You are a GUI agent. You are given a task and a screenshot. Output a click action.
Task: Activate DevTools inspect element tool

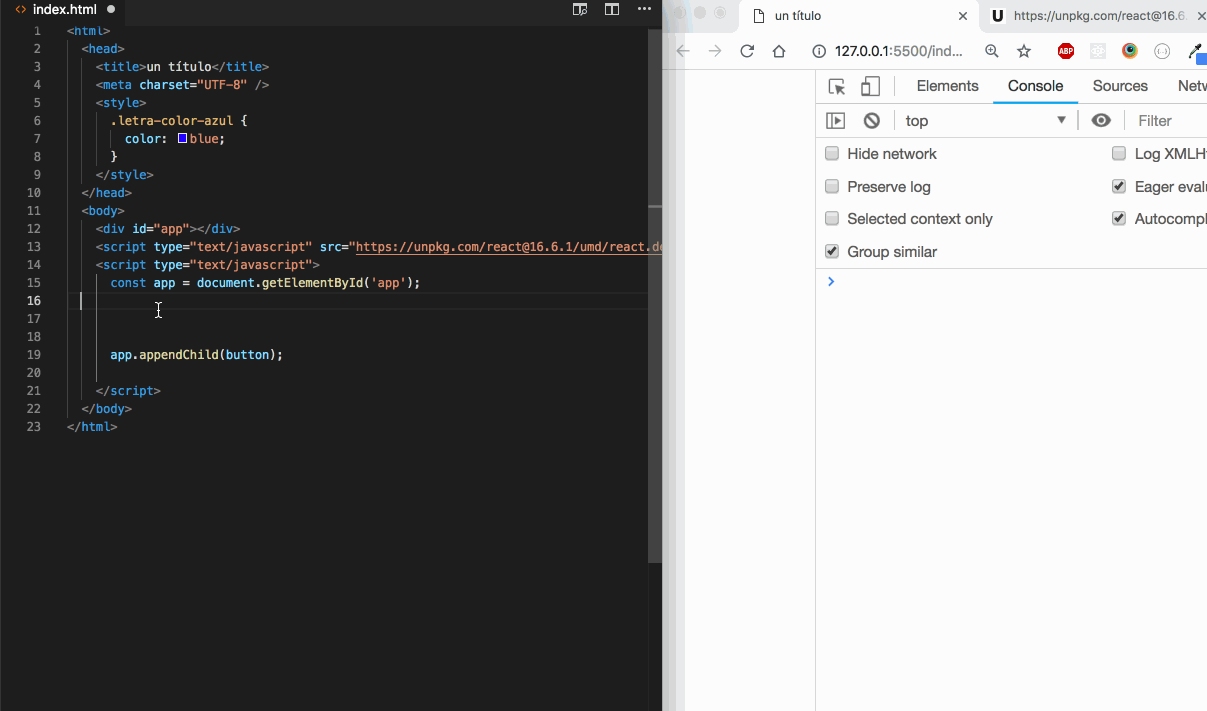point(837,86)
